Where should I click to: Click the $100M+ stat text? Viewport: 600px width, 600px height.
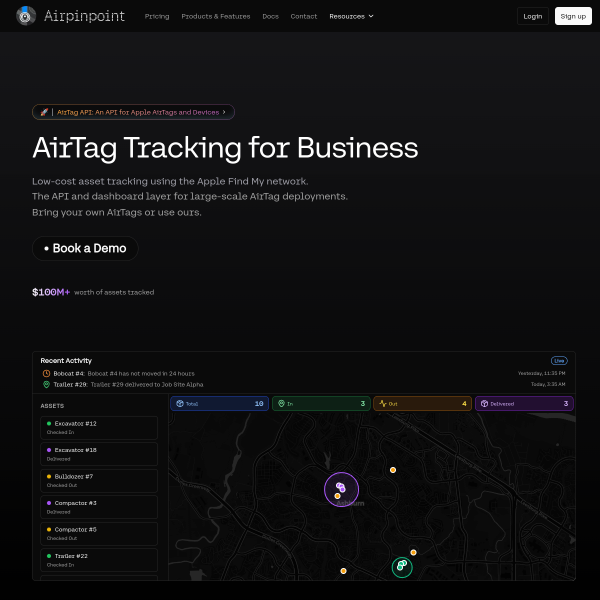click(51, 292)
